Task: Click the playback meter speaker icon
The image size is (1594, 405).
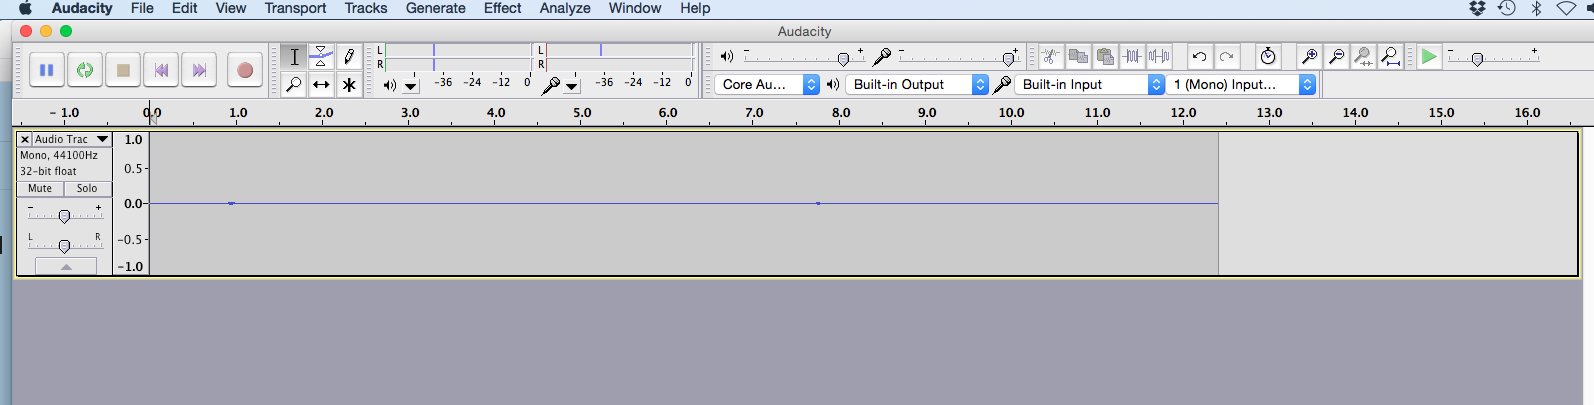Action: pos(390,86)
